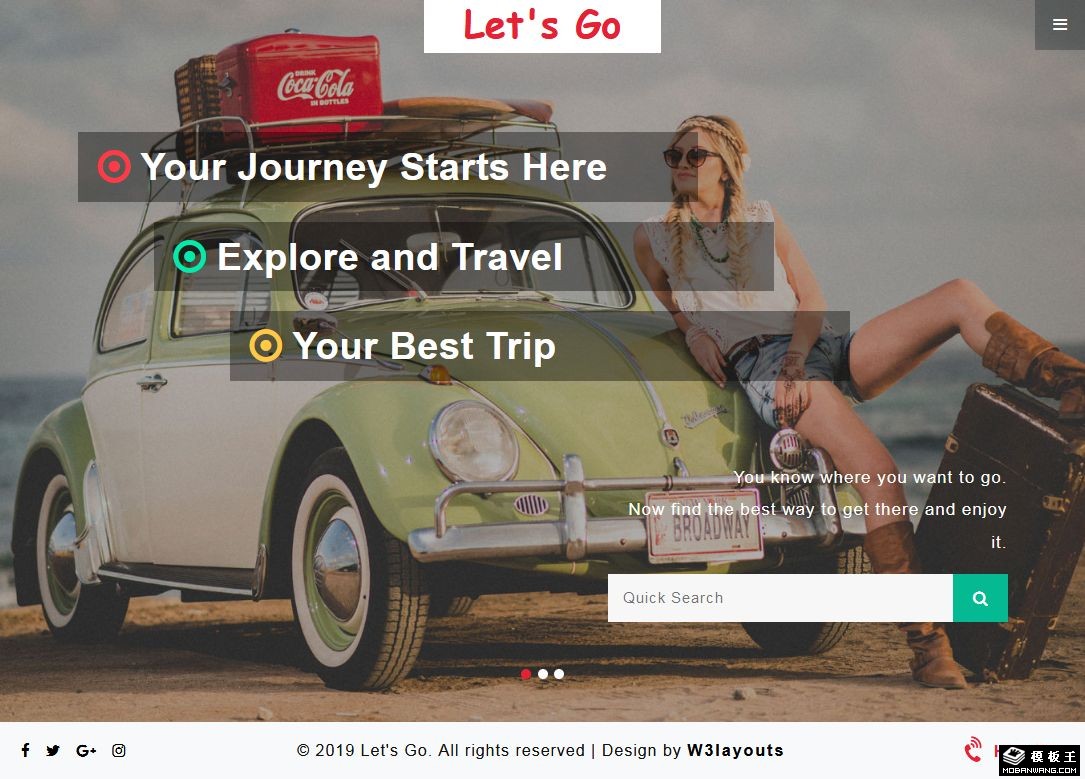Click the mobanwang watermark badge
This screenshot has width=1085, height=779.
point(1039,760)
